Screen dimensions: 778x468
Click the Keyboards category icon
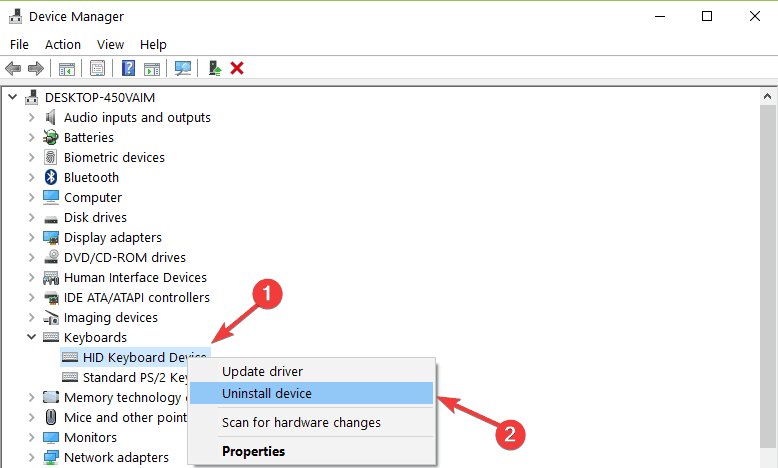tap(51, 337)
